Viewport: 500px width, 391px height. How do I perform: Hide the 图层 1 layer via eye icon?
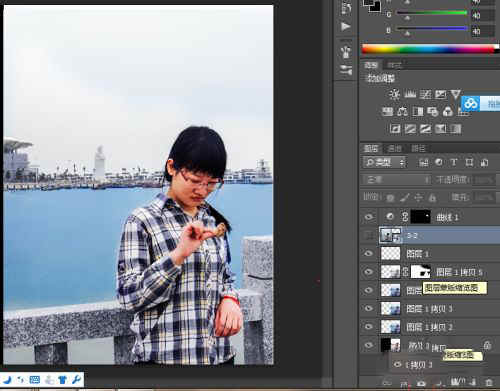click(x=368, y=254)
